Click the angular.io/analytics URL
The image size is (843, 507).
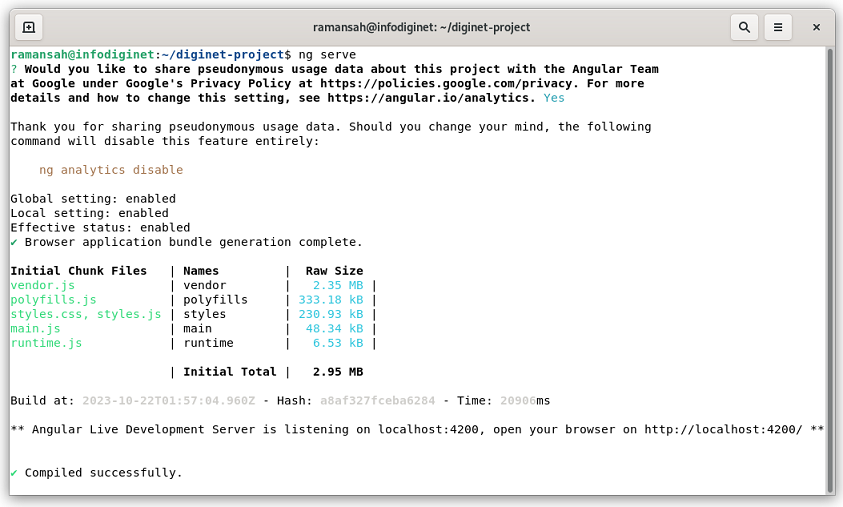(428, 98)
